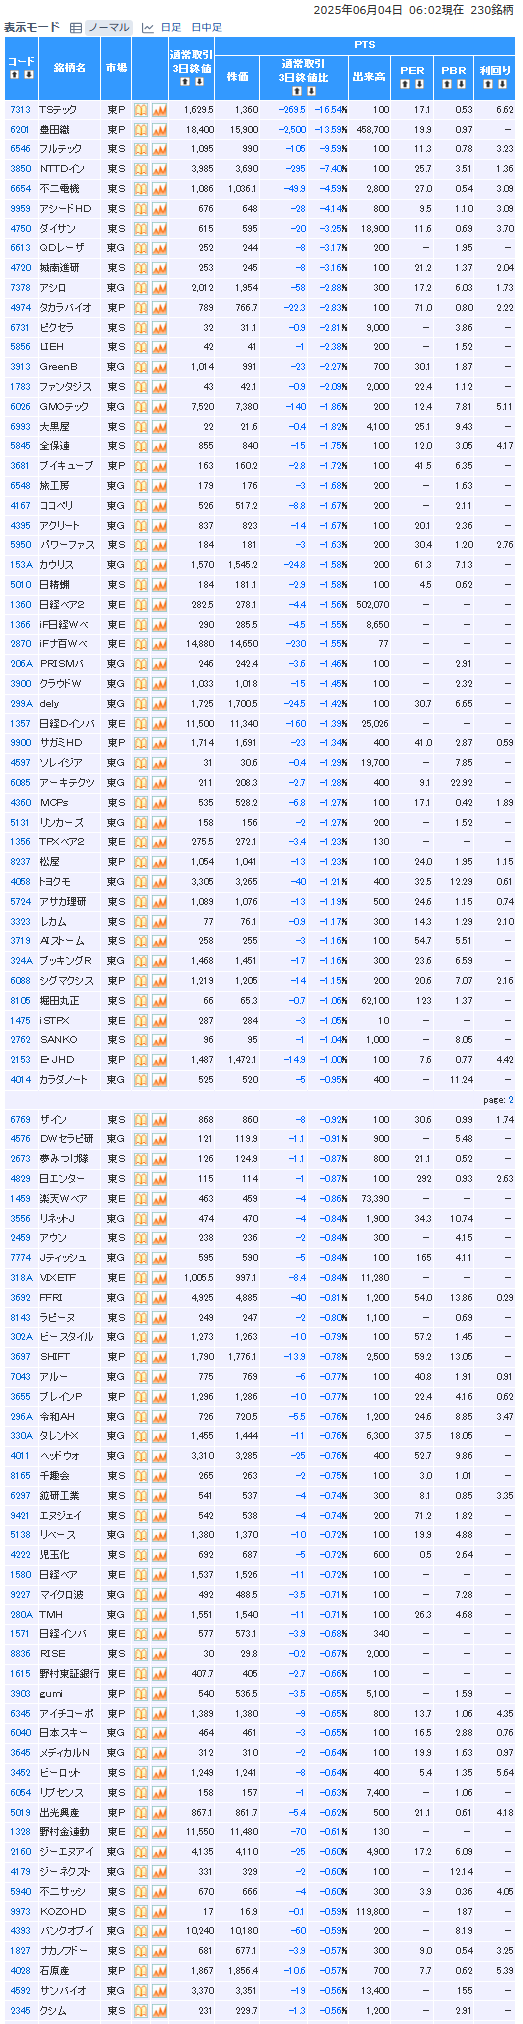Open news icon for ダイサン row
Image resolution: width=523 pixels, height=2024 pixels.
(141, 228)
